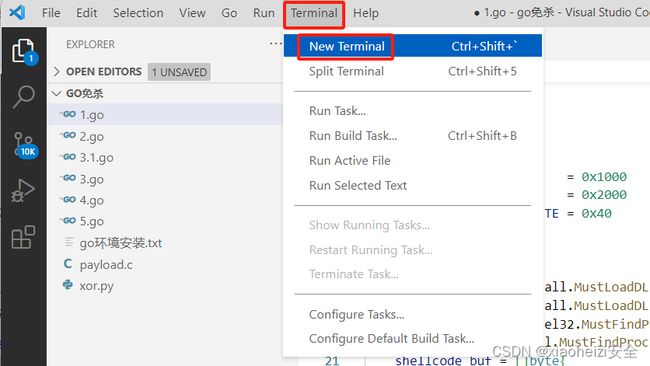Image resolution: width=650 pixels, height=366 pixels.
Task: Click the 1 UNSAVED badge
Action: 179,72
